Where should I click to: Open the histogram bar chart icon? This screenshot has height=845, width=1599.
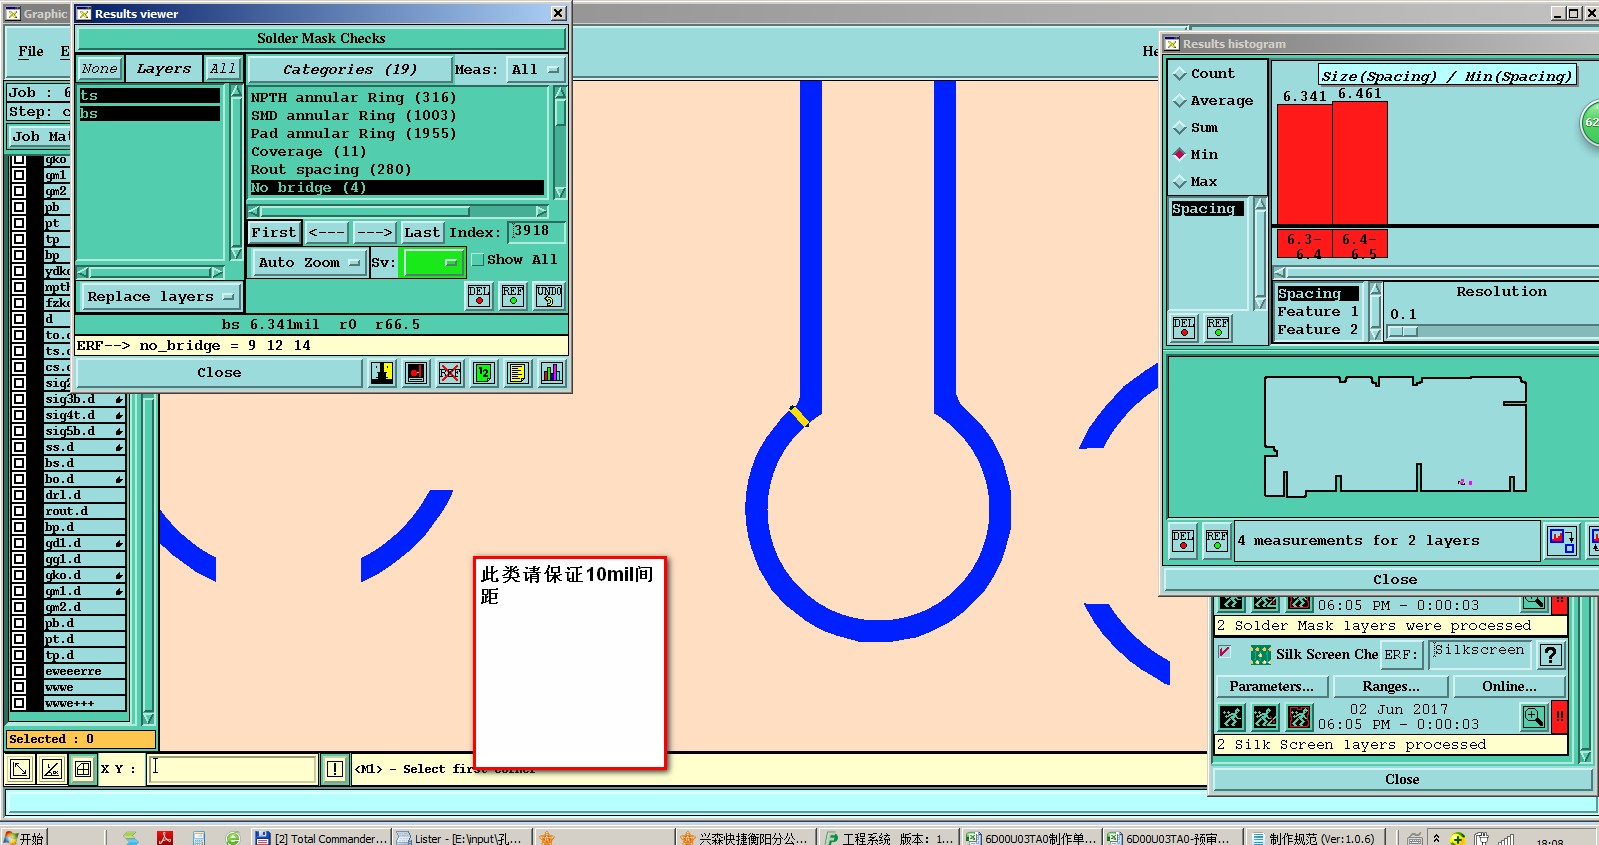552,373
